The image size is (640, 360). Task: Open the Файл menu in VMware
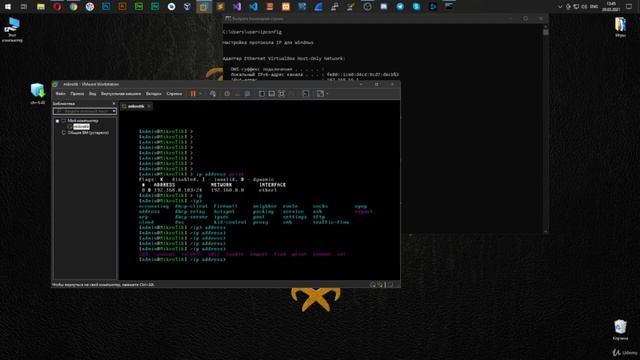pyautogui.click(x=60, y=93)
